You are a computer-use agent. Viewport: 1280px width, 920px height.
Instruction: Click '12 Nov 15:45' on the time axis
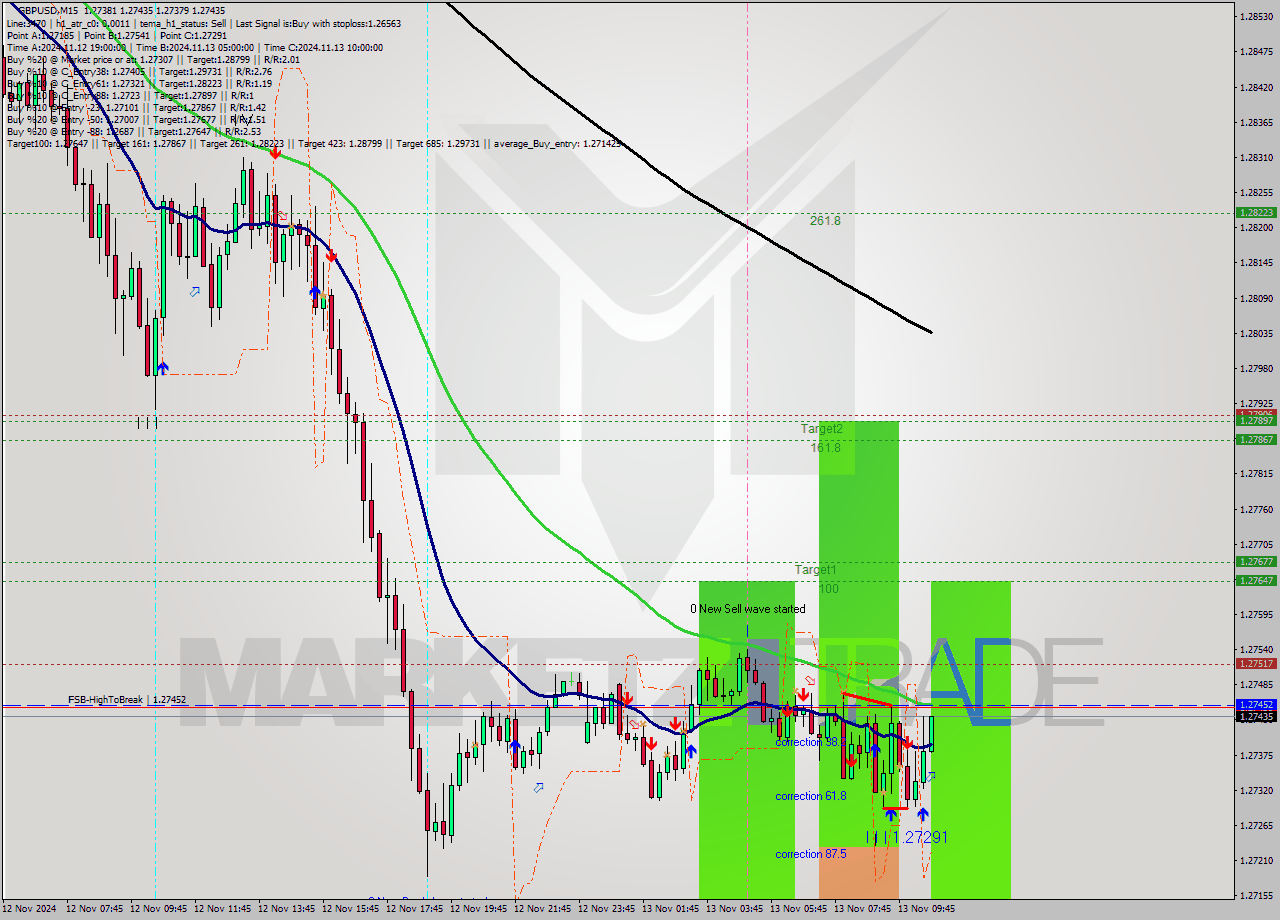(352, 910)
